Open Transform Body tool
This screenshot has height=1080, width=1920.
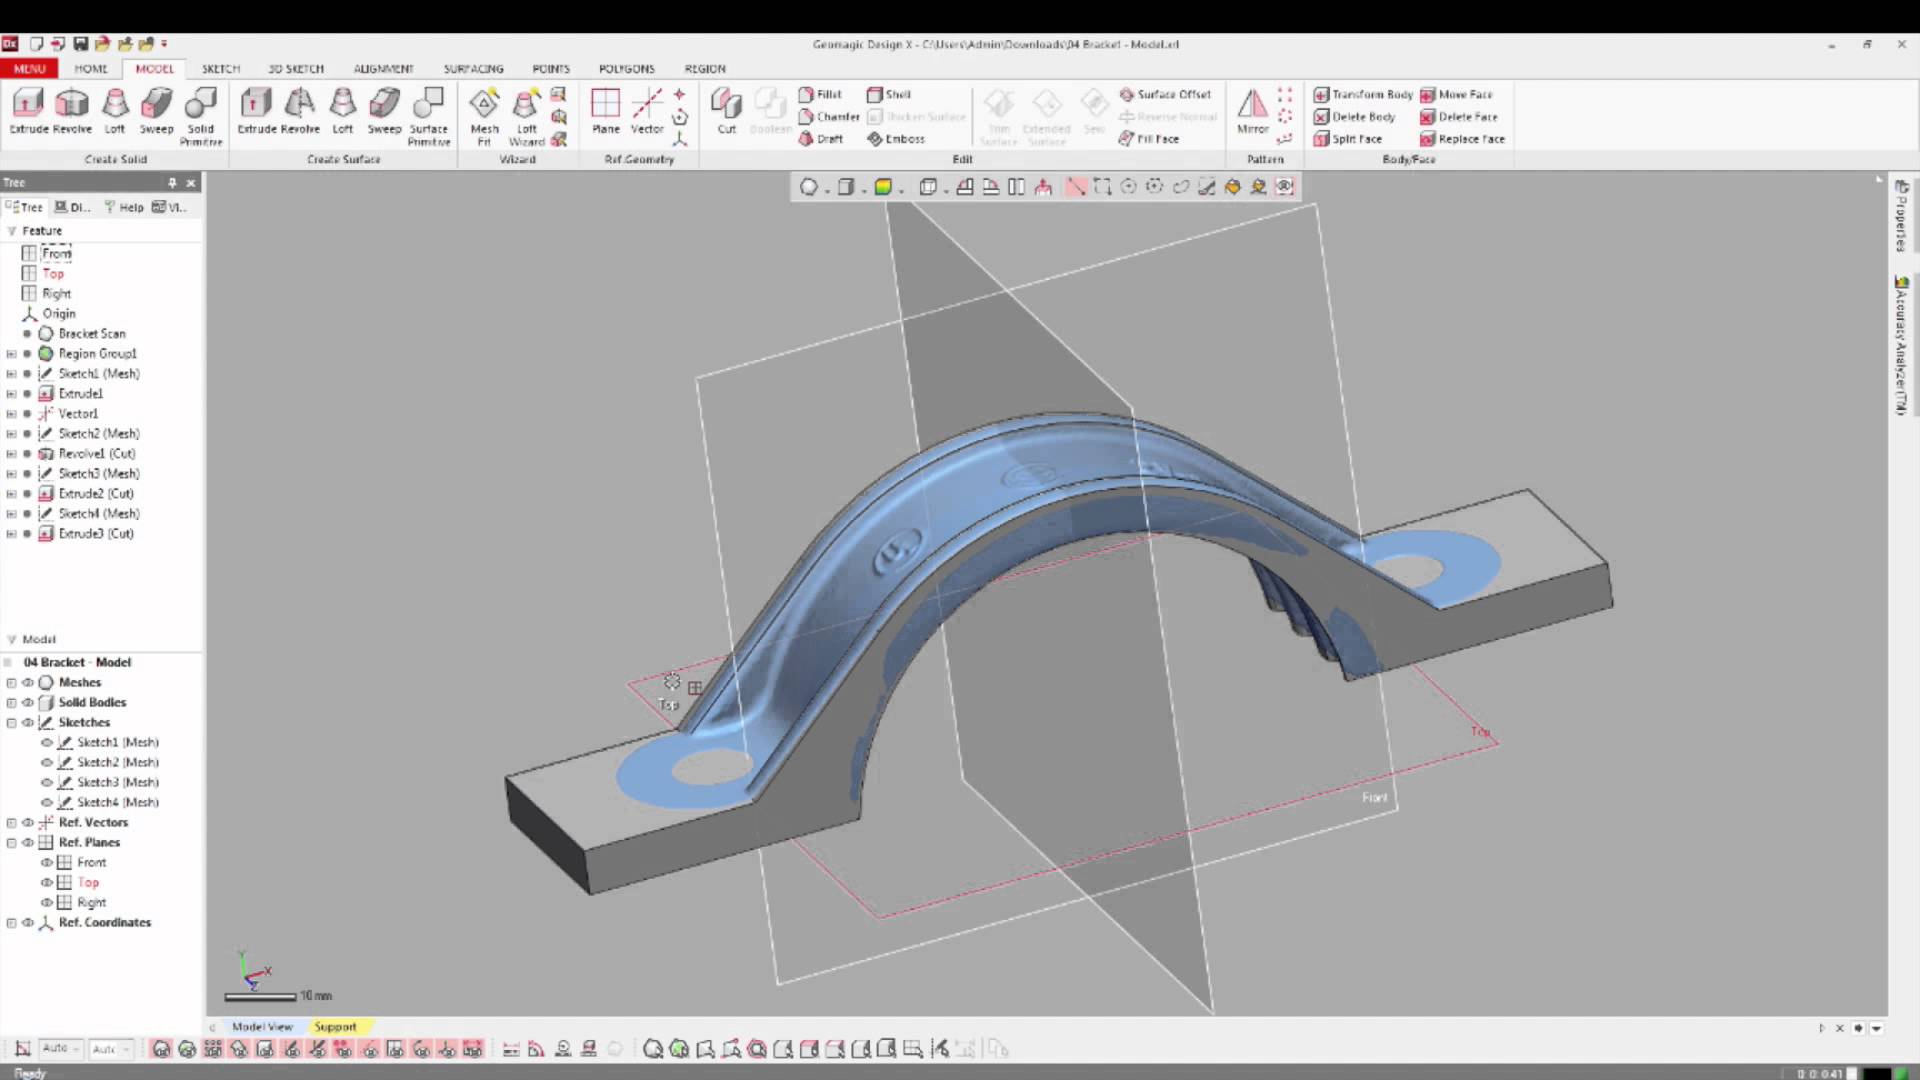pyautogui.click(x=1363, y=94)
